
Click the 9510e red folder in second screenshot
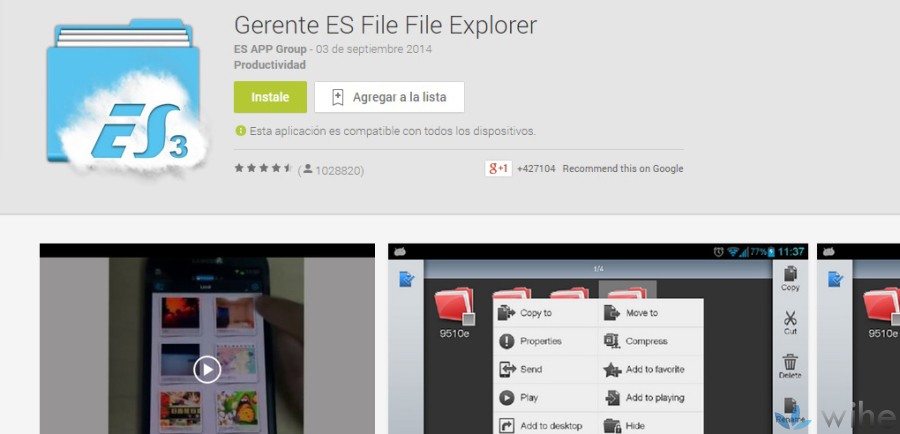coord(454,306)
